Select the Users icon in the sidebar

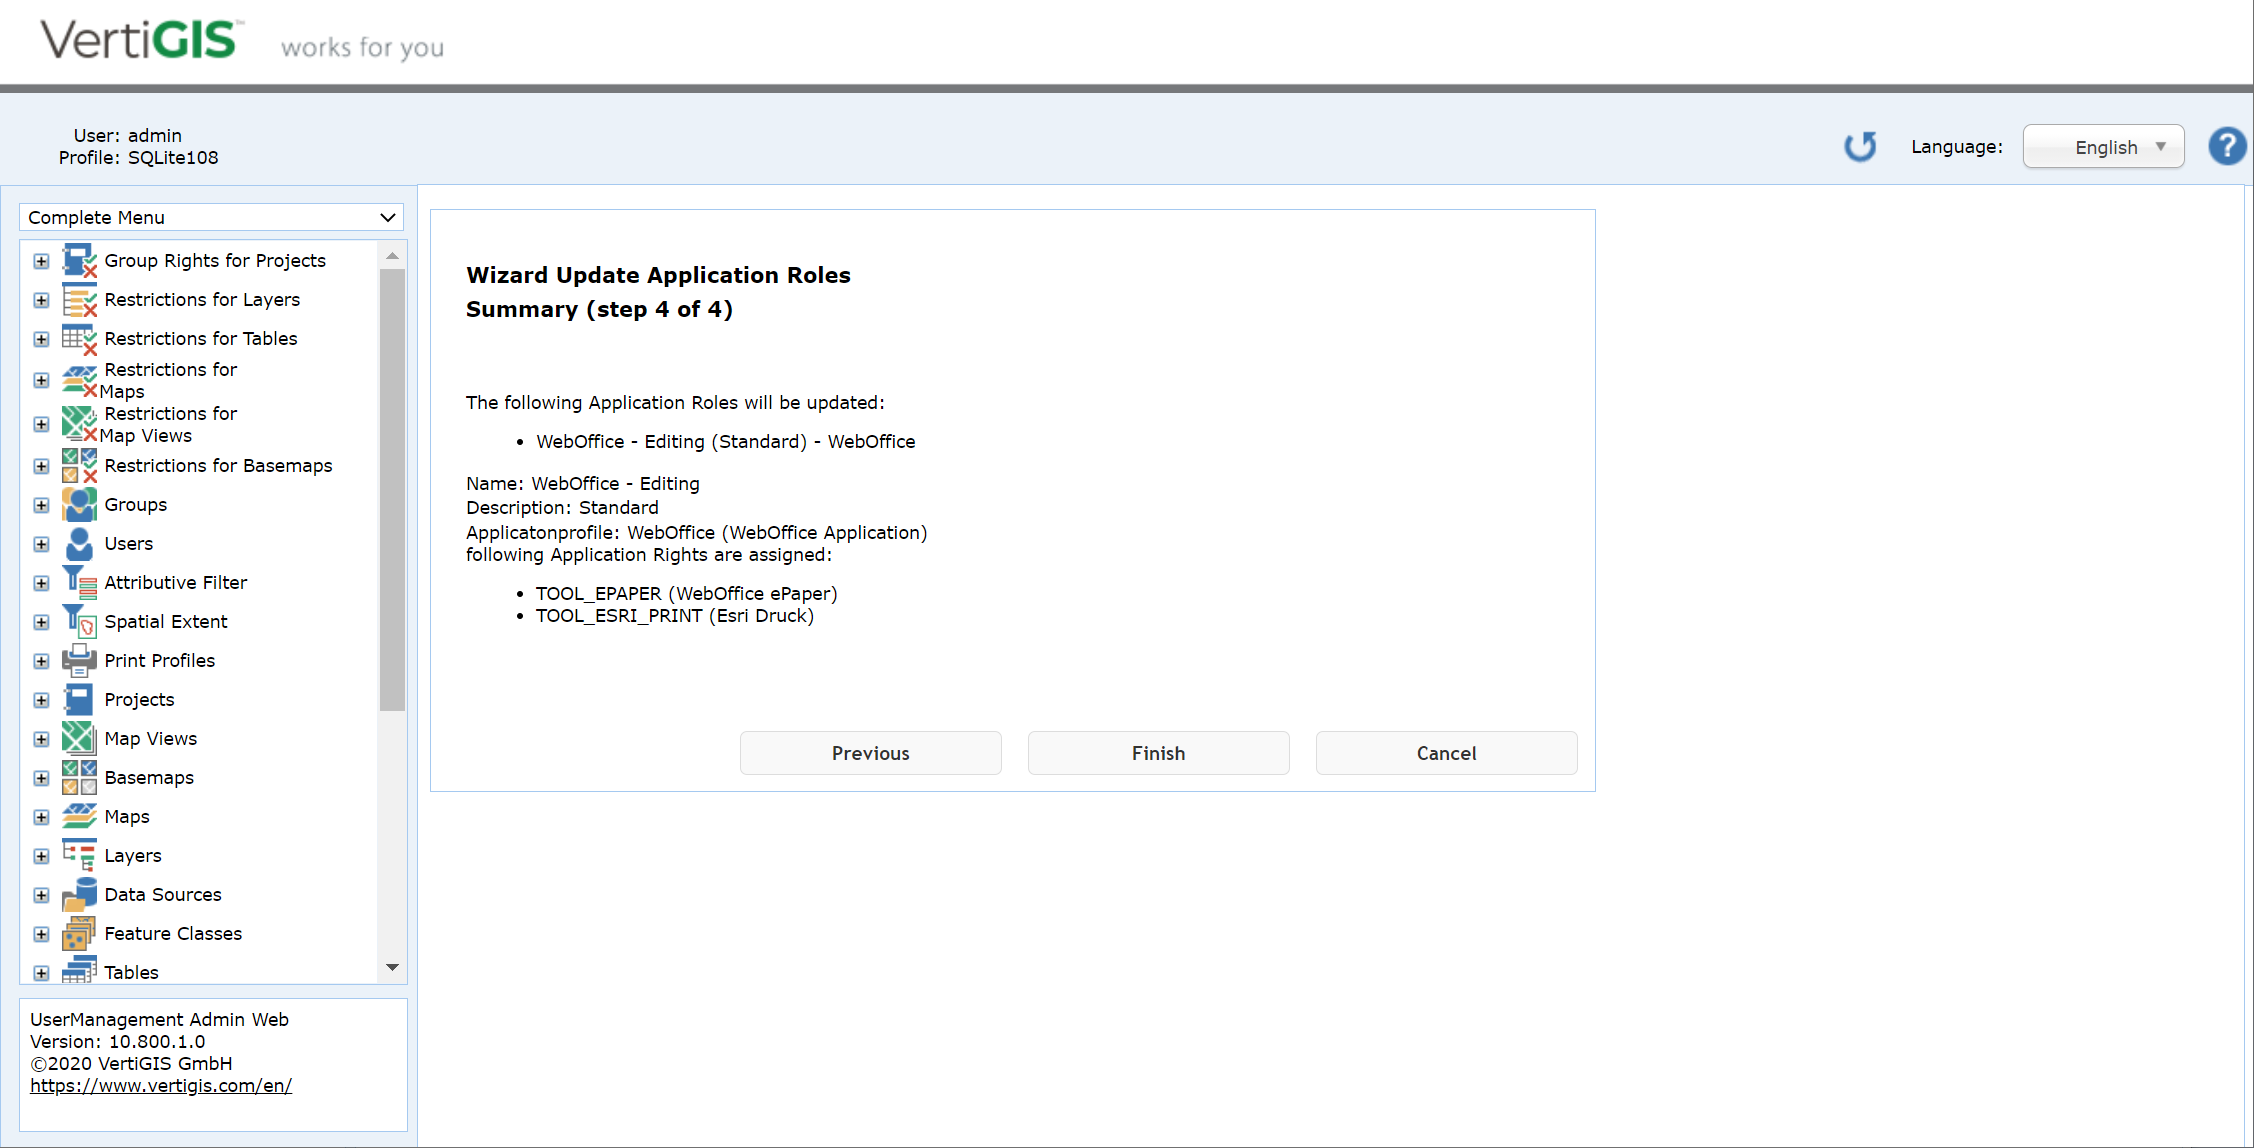[x=79, y=543]
